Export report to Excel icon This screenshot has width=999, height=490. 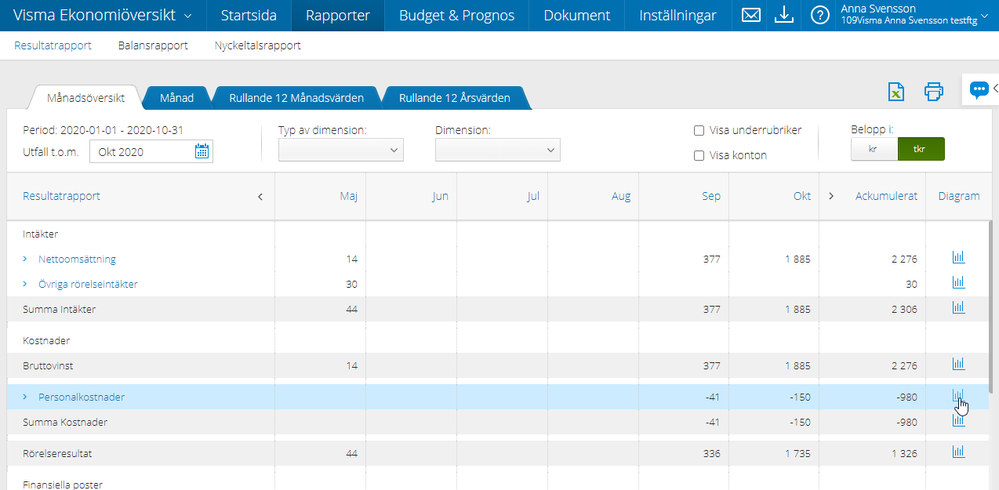(897, 92)
